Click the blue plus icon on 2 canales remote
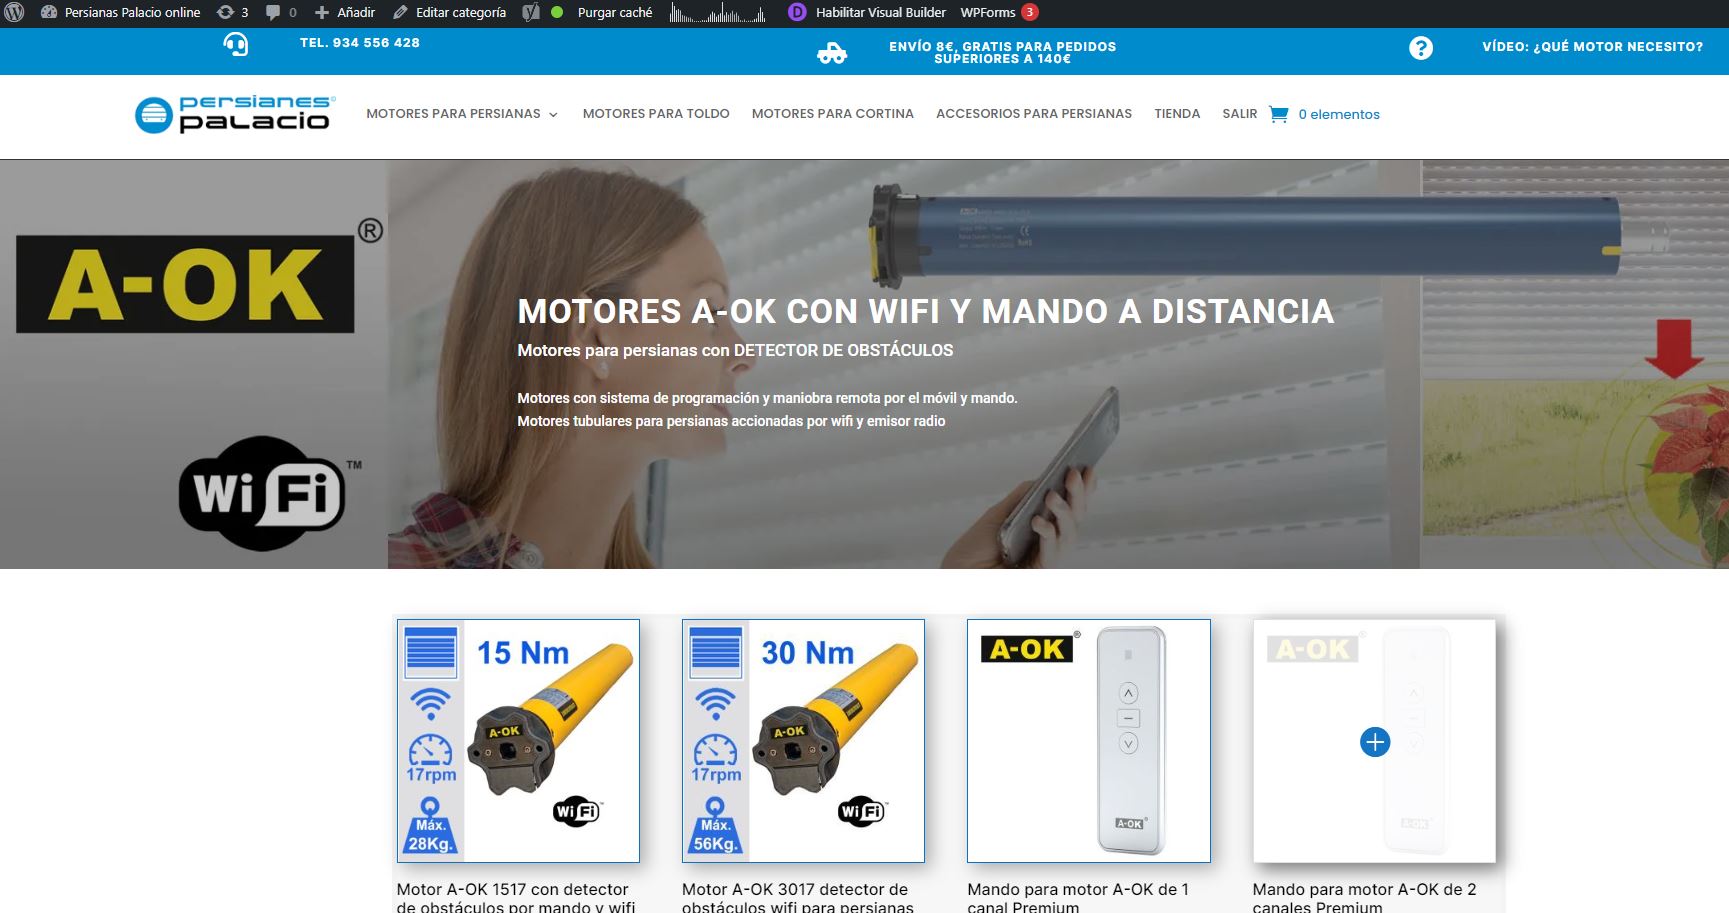Screen dimensions: 1729x913 tap(1375, 742)
